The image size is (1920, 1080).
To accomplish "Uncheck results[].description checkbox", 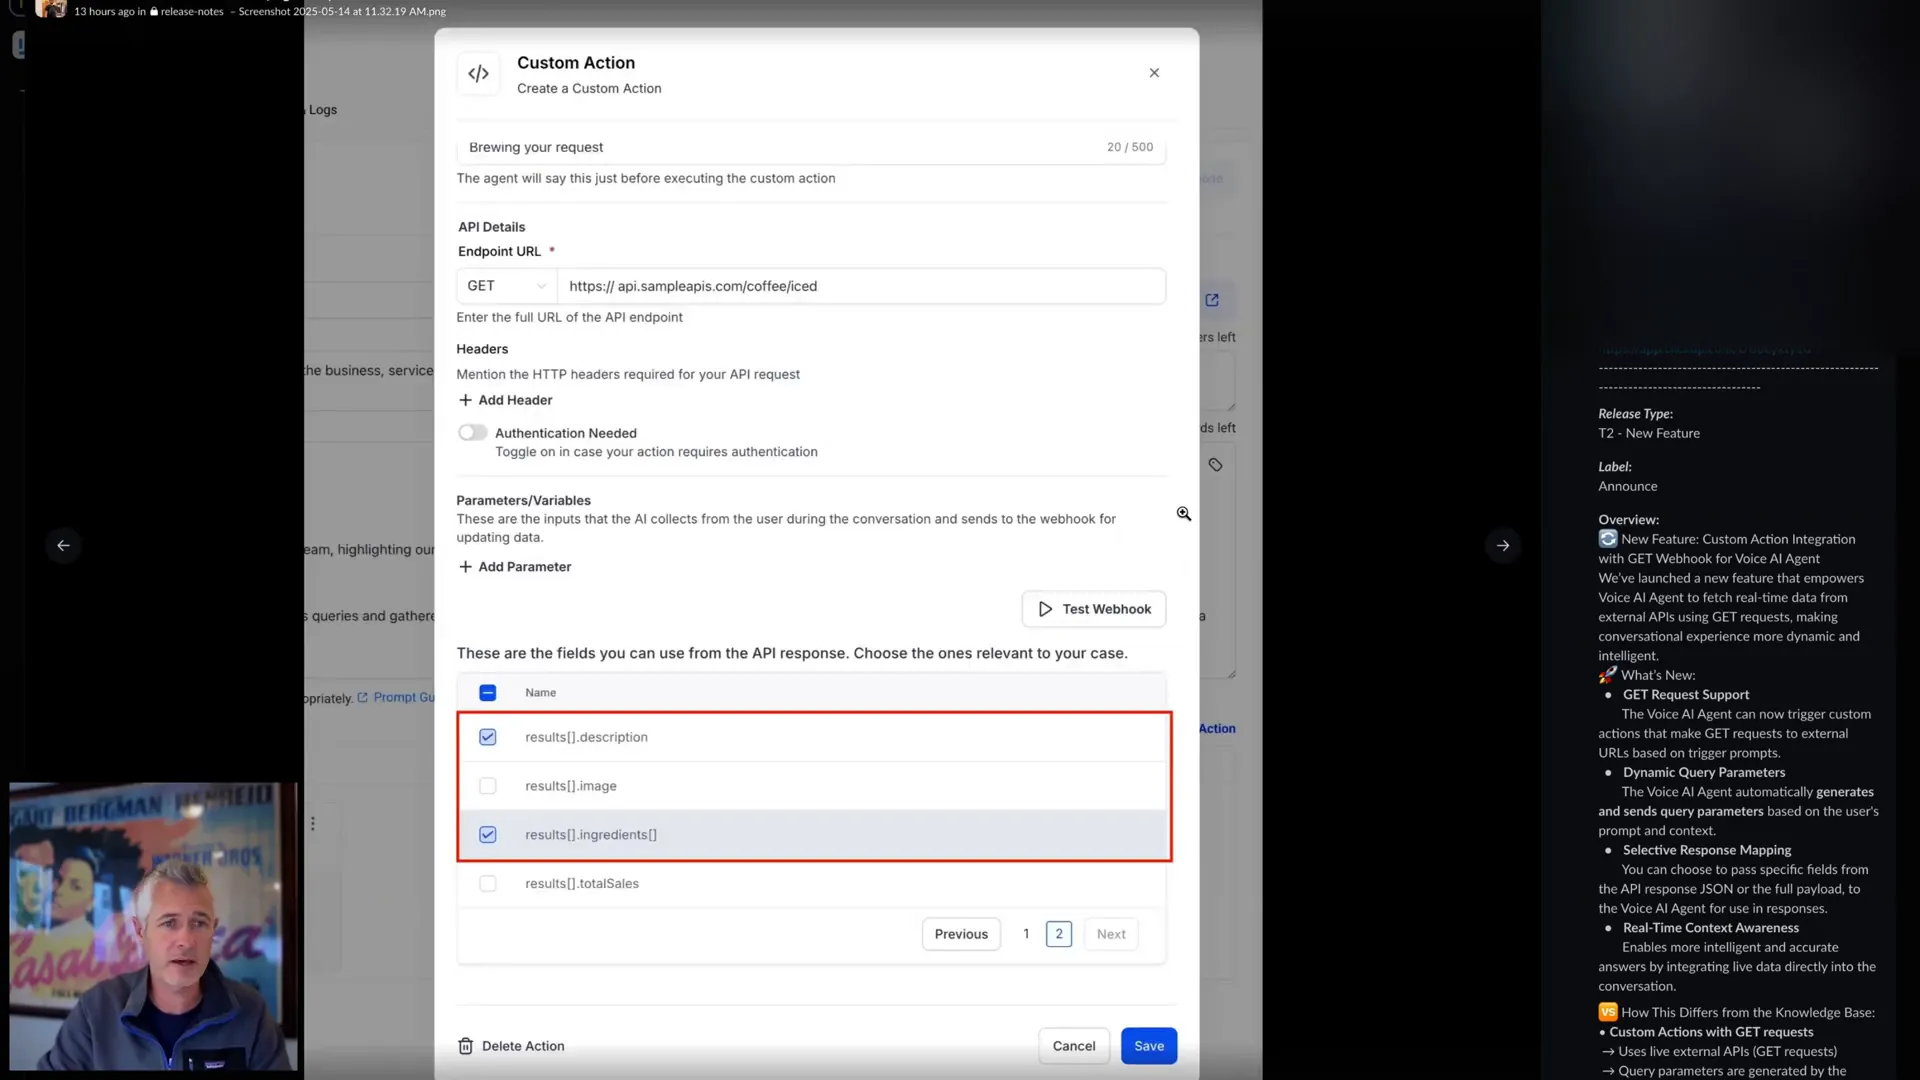I will [488, 737].
